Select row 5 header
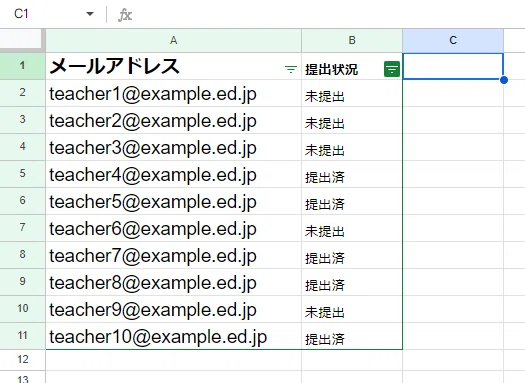525x383 pixels. click(22, 174)
